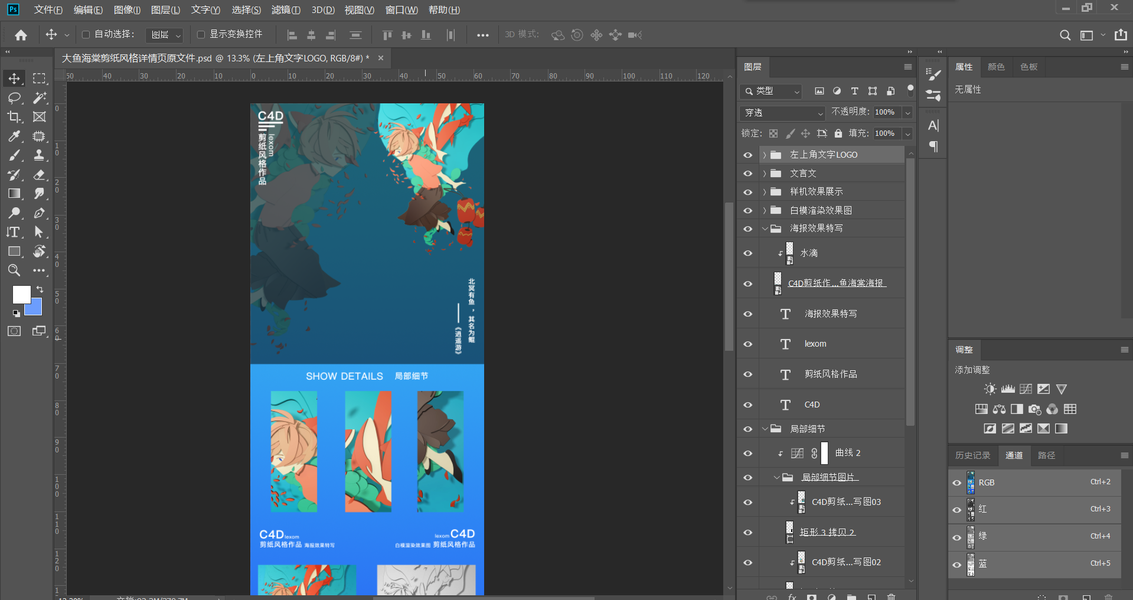Expand the 白模渲染效果图 layer group
The image size is (1133, 600).
coord(764,210)
